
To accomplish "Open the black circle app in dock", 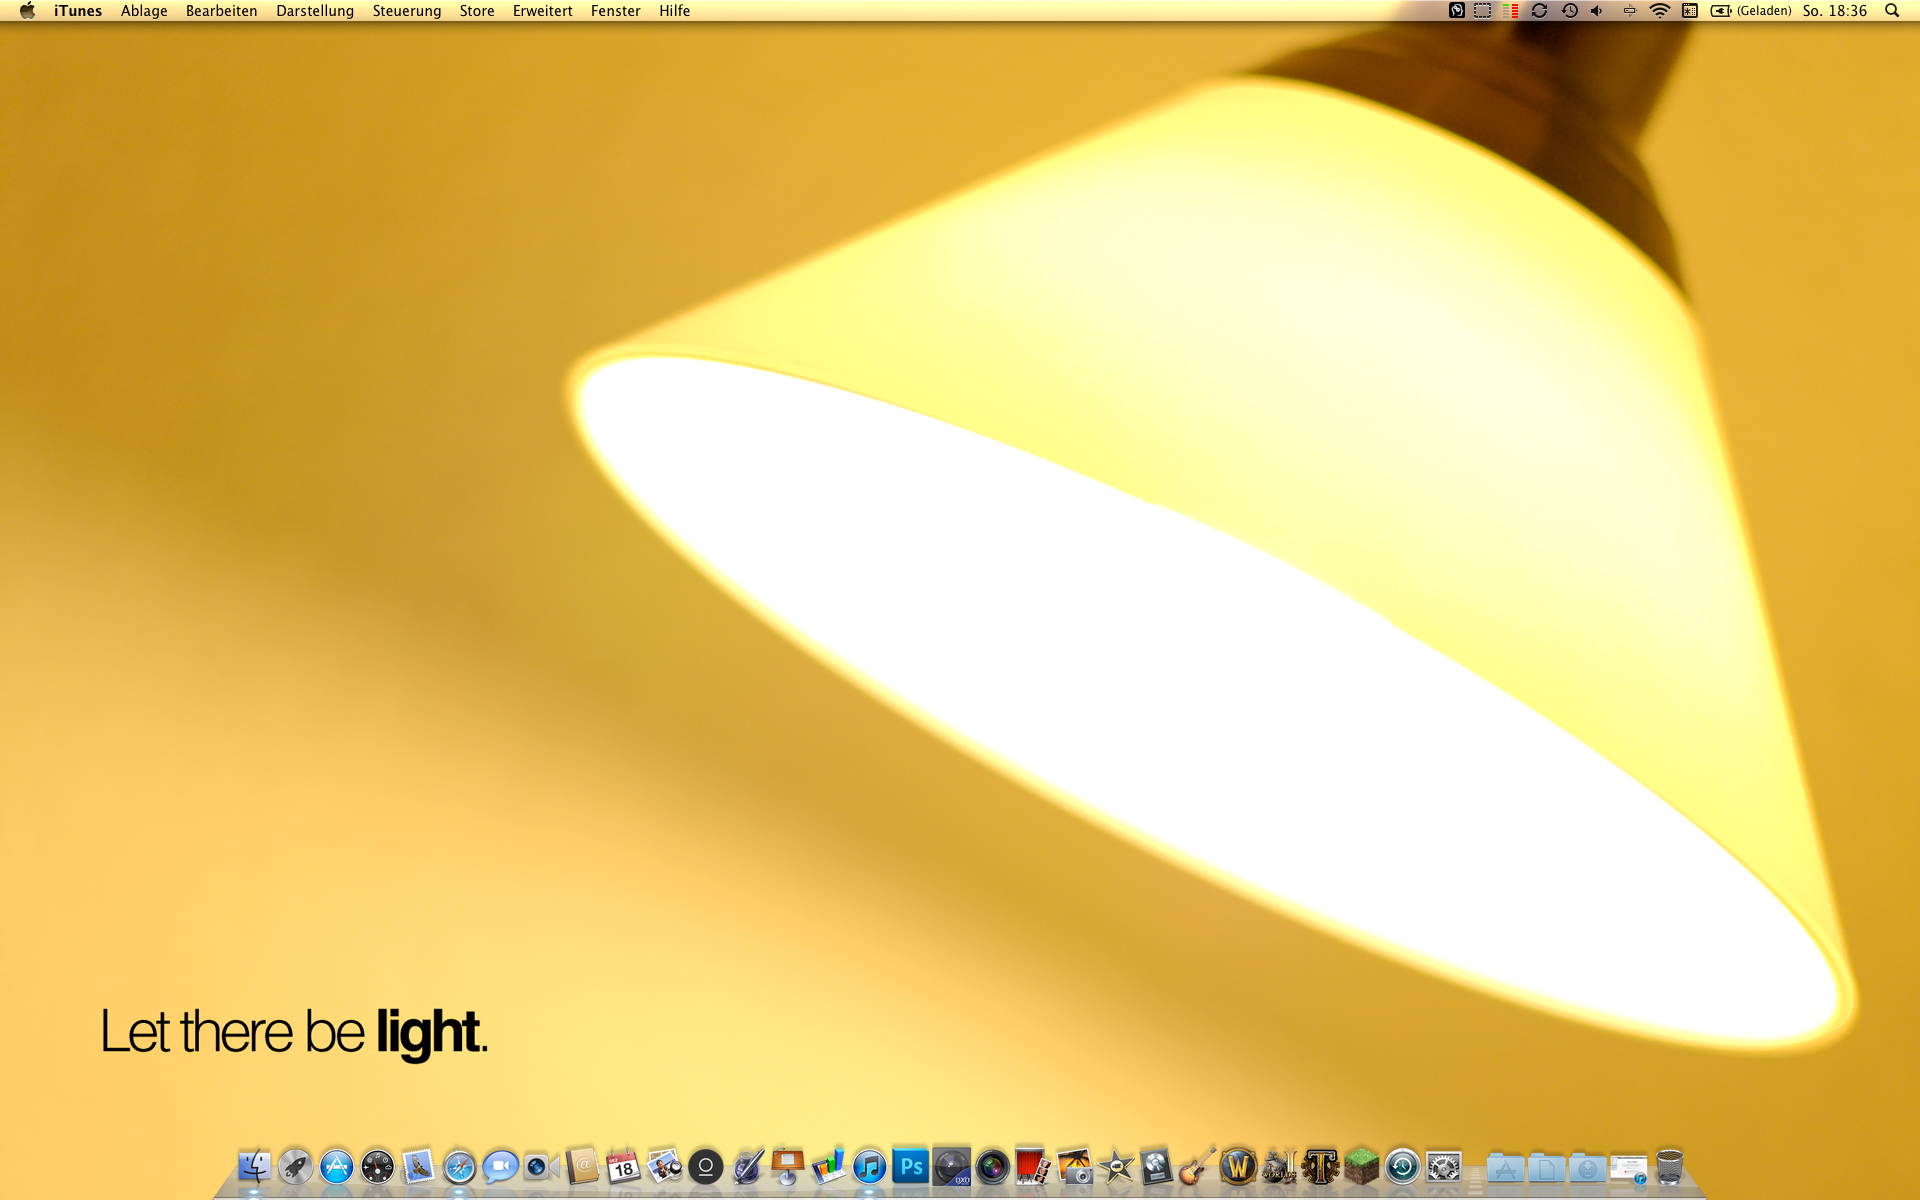I will (x=705, y=1166).
